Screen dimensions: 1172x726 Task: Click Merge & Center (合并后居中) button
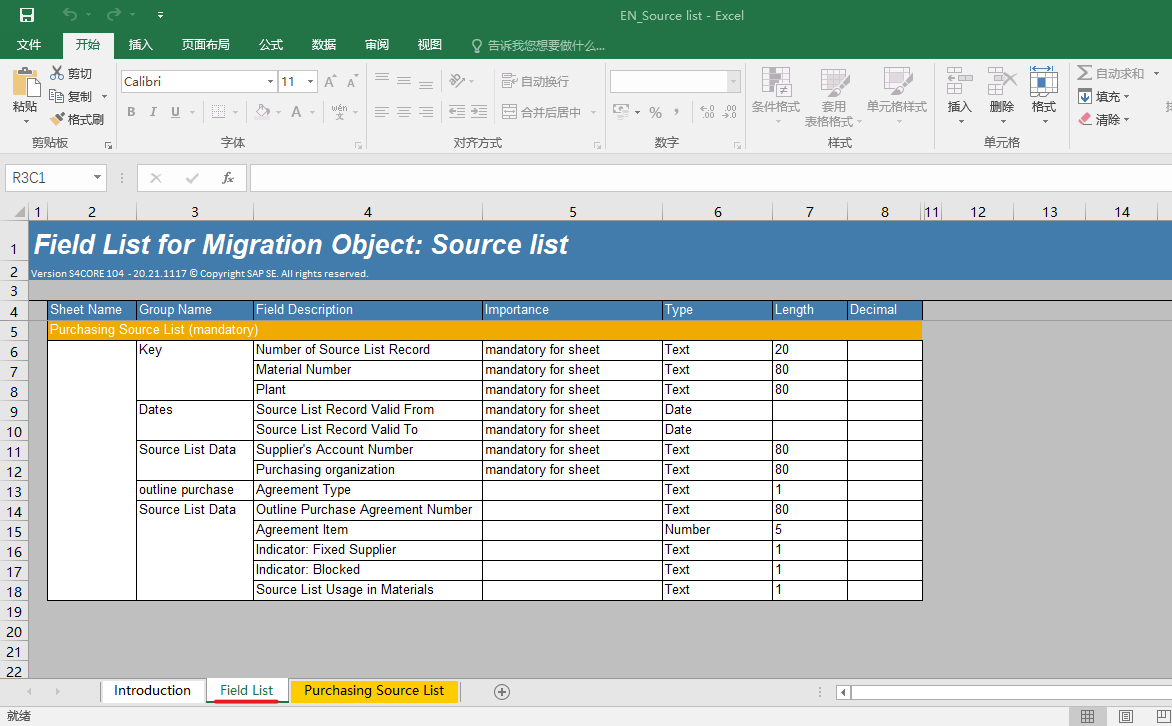542,112
